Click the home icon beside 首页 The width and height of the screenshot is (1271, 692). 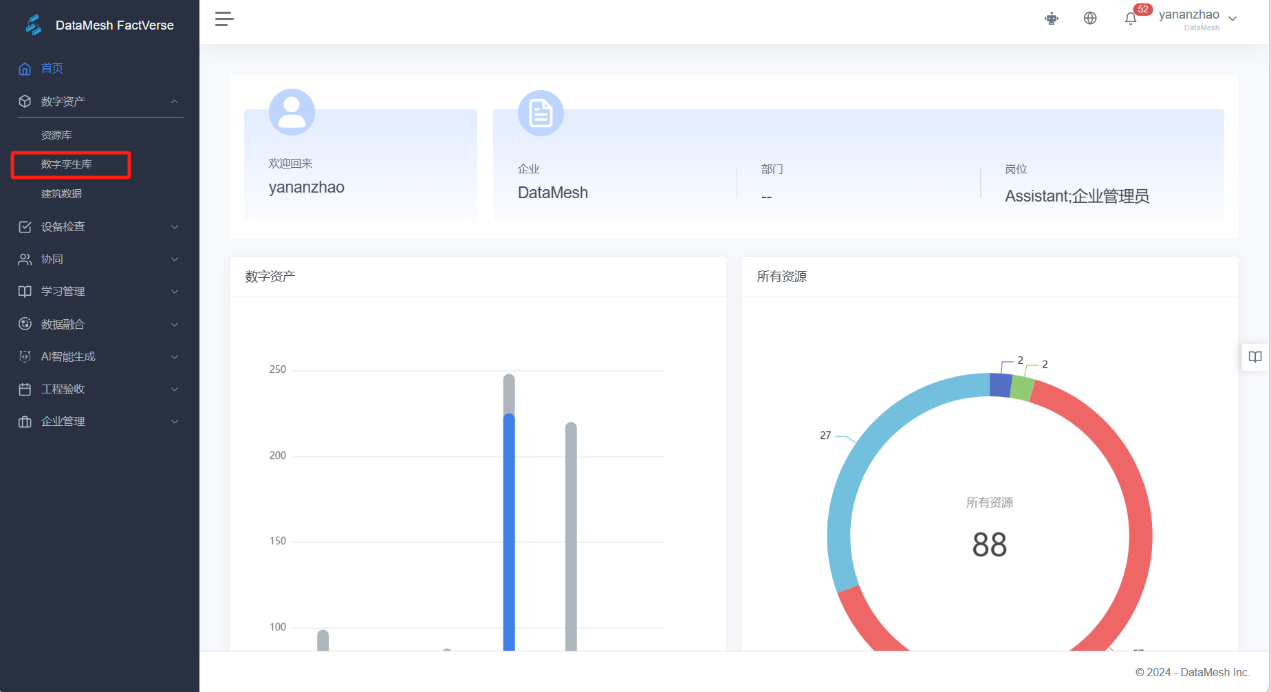[25, 69]
